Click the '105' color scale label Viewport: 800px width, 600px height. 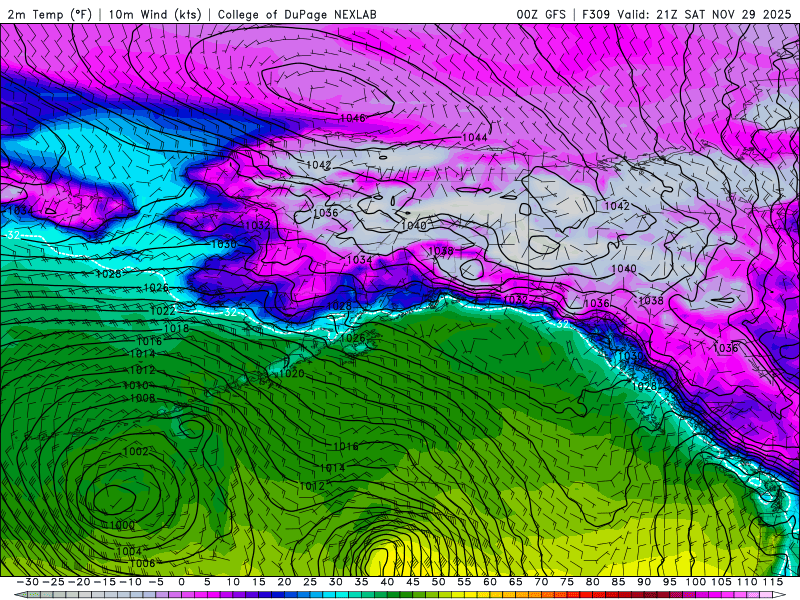click(721, 582)
